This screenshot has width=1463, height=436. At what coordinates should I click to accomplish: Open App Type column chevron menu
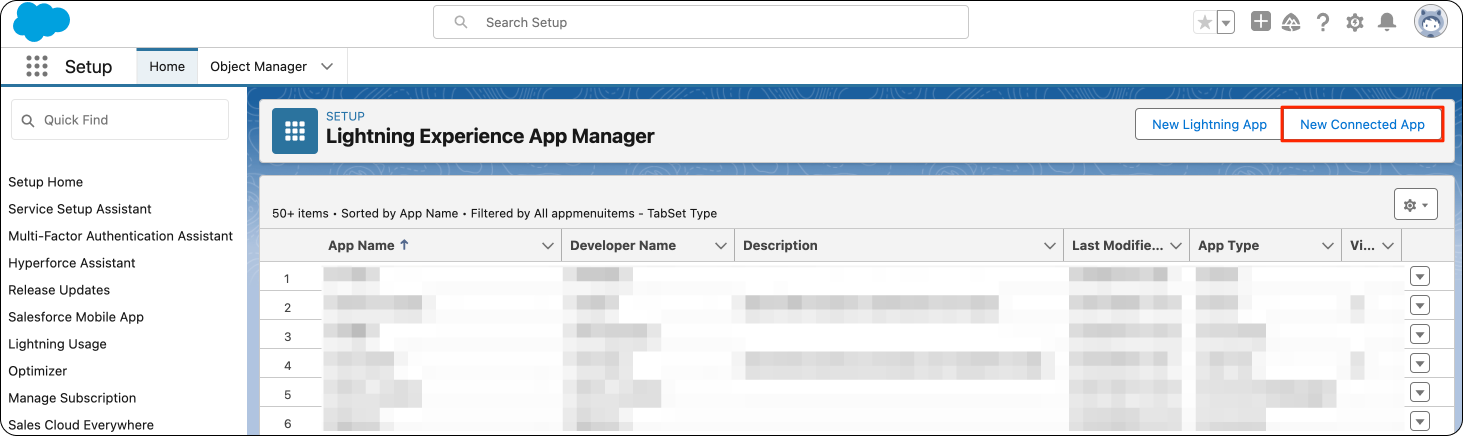1328,245
